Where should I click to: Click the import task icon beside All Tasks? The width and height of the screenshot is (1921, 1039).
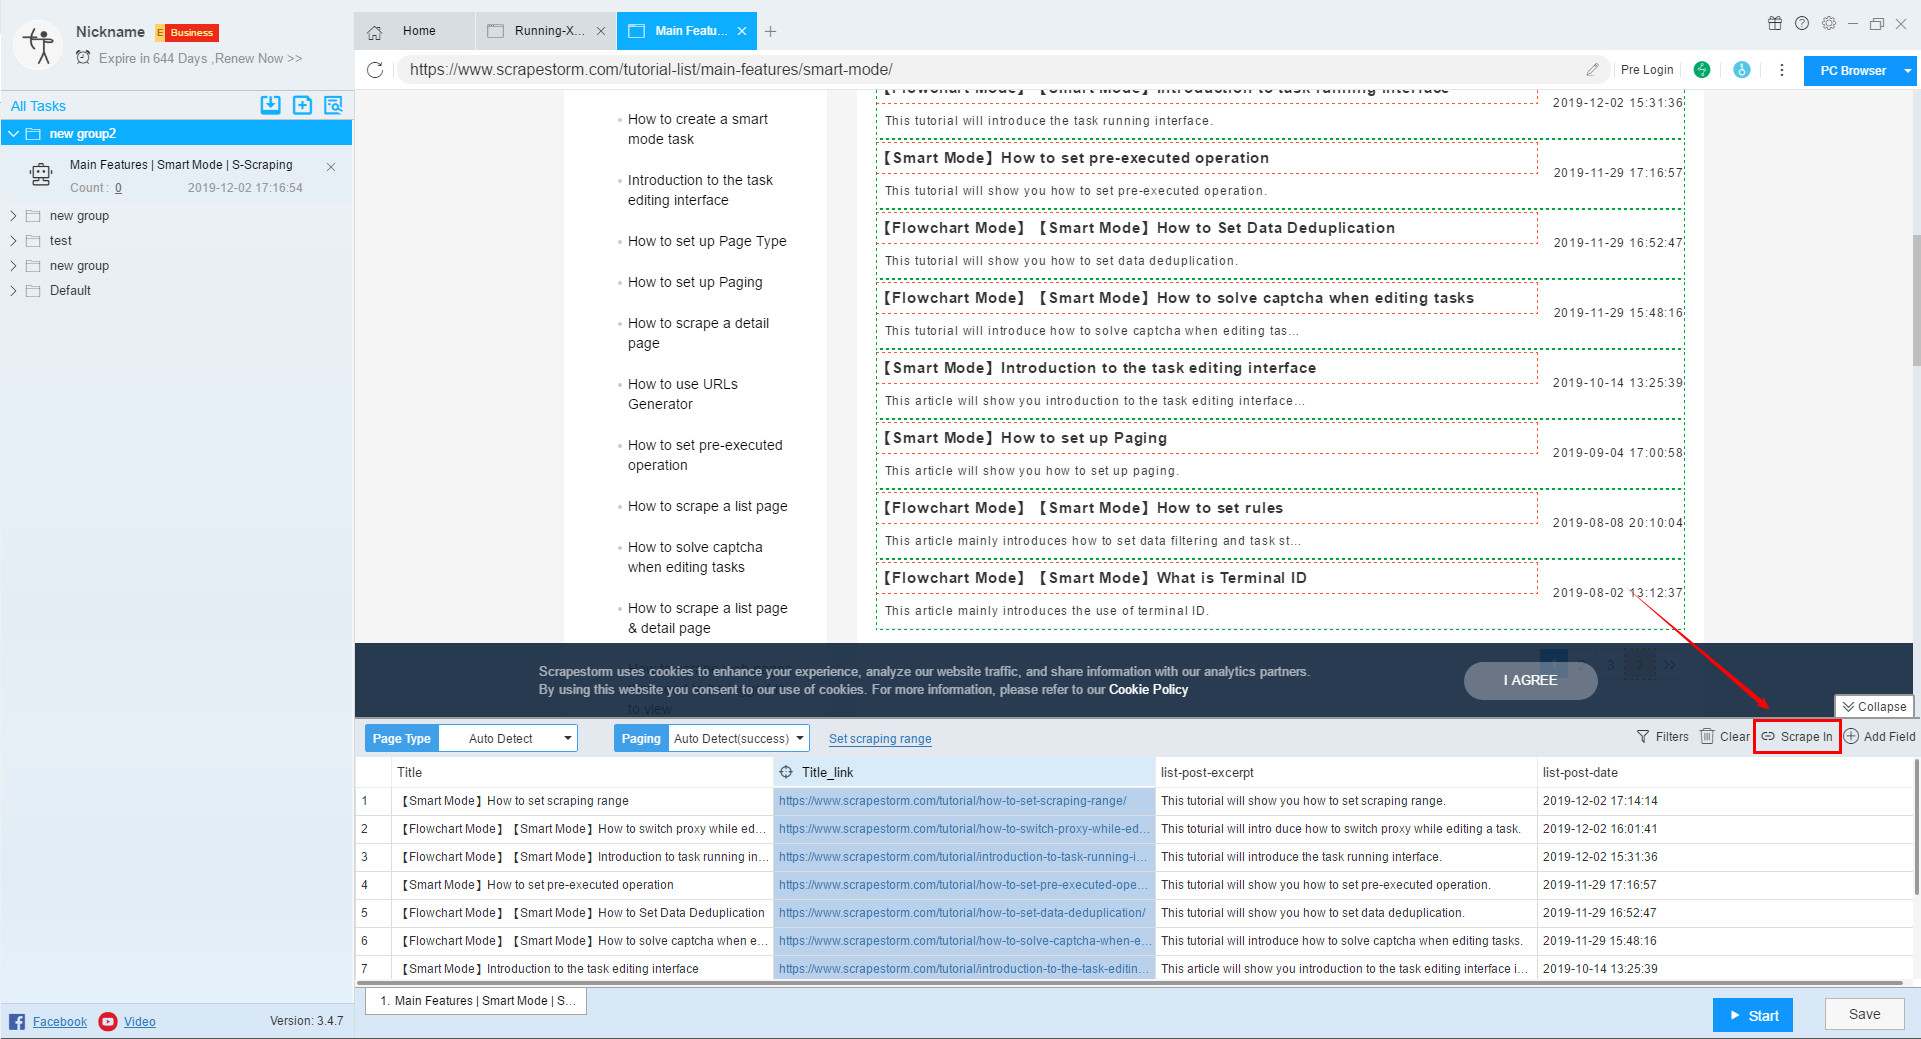pos(271,105)
